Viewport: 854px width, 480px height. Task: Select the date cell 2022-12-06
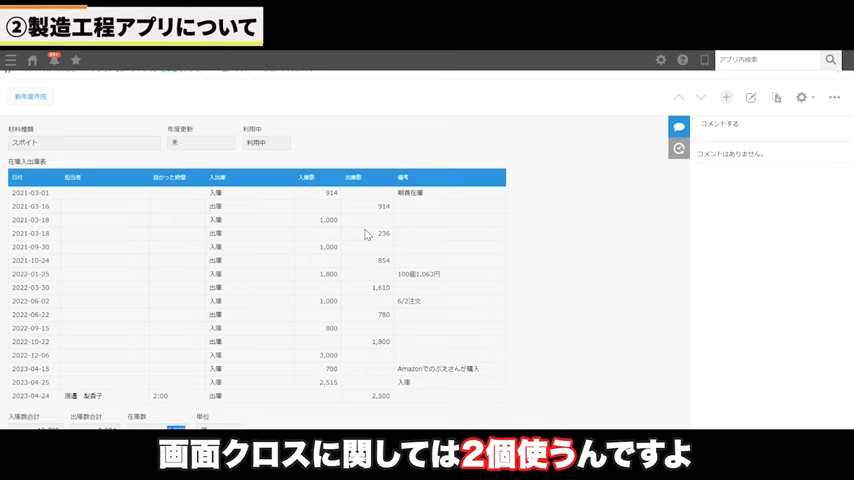(x=30, y=355)
